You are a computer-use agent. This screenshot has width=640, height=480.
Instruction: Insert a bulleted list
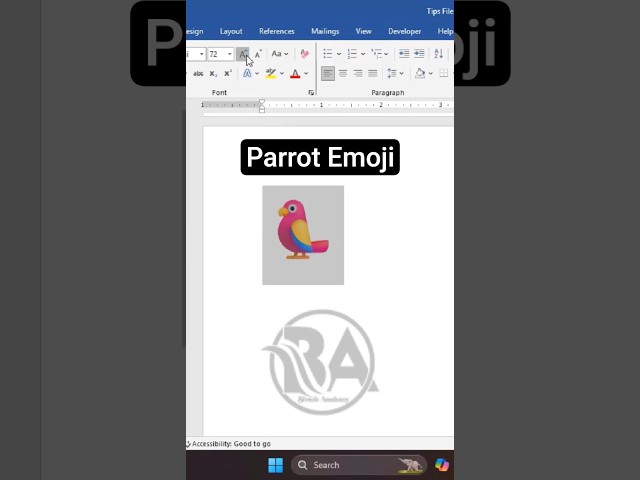tap(328, 54)
